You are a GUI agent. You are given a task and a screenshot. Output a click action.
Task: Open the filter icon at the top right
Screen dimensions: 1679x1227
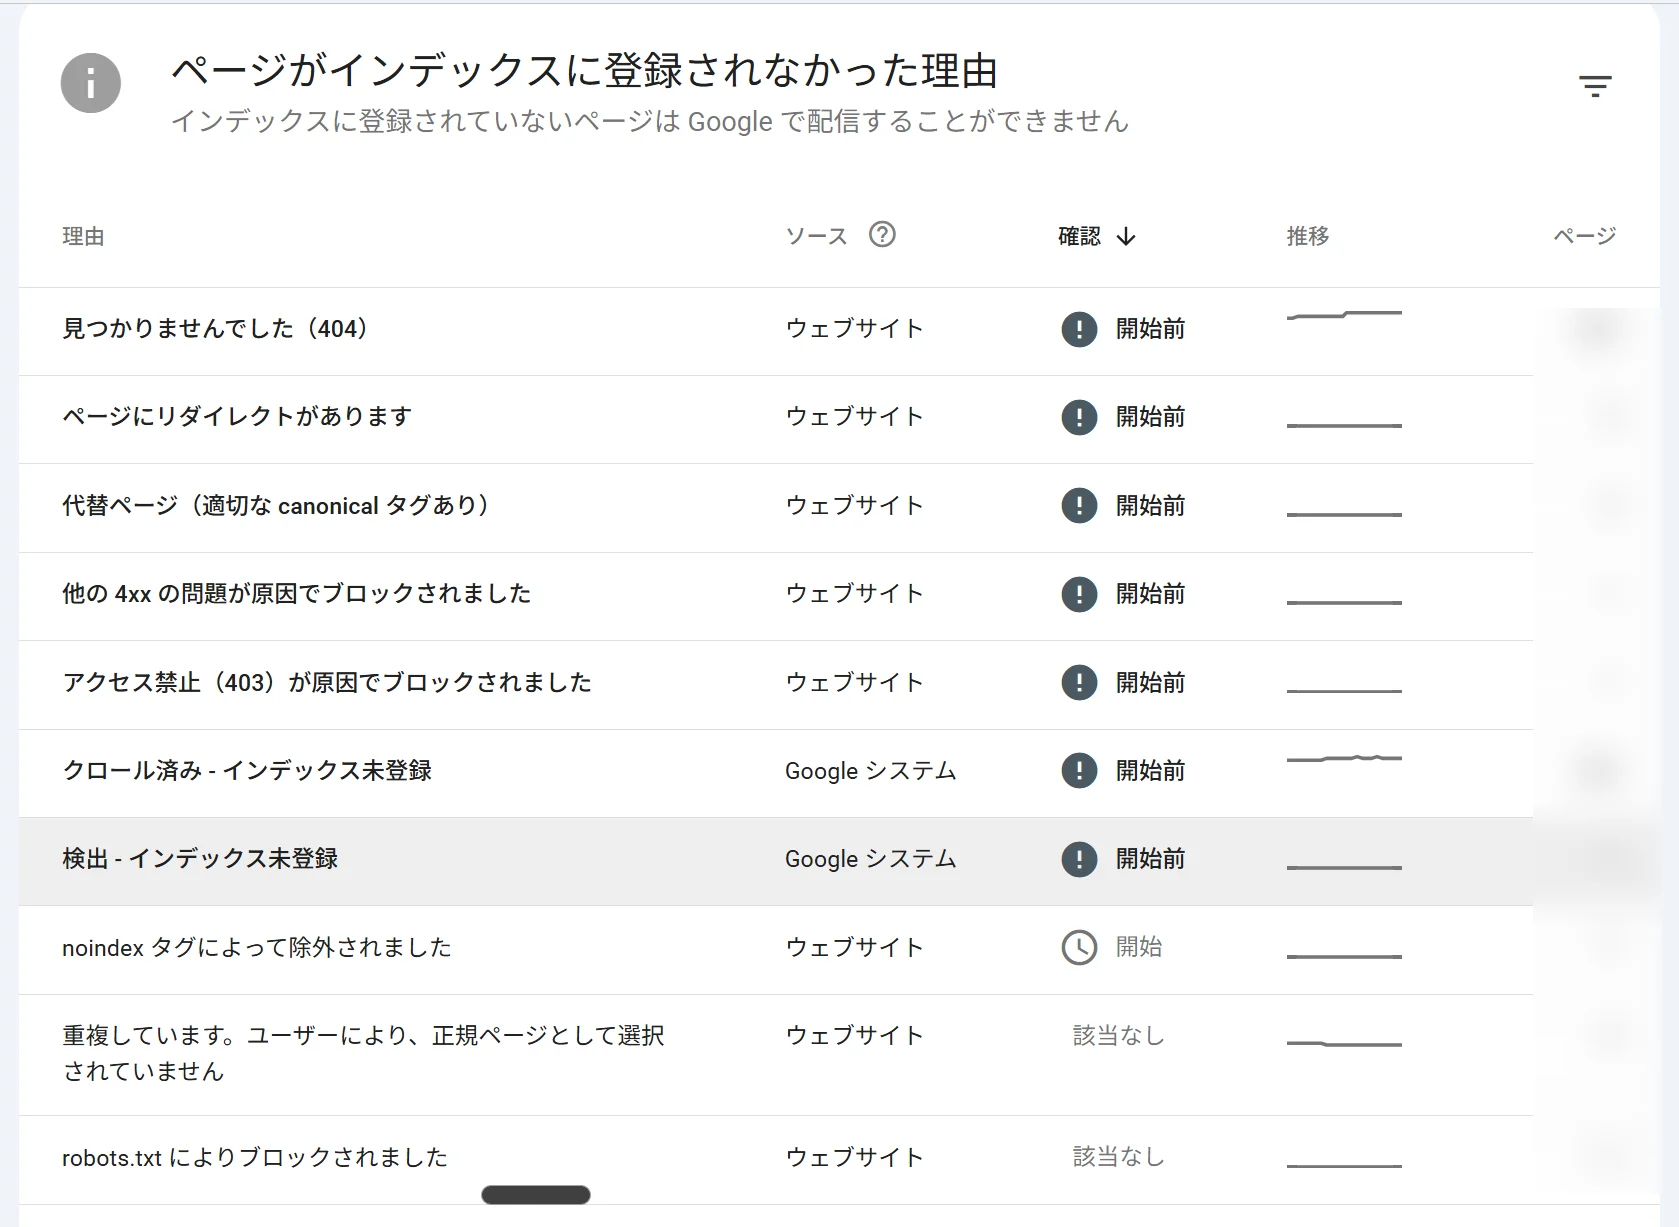pyautogui.click(x=1594, y=85)
